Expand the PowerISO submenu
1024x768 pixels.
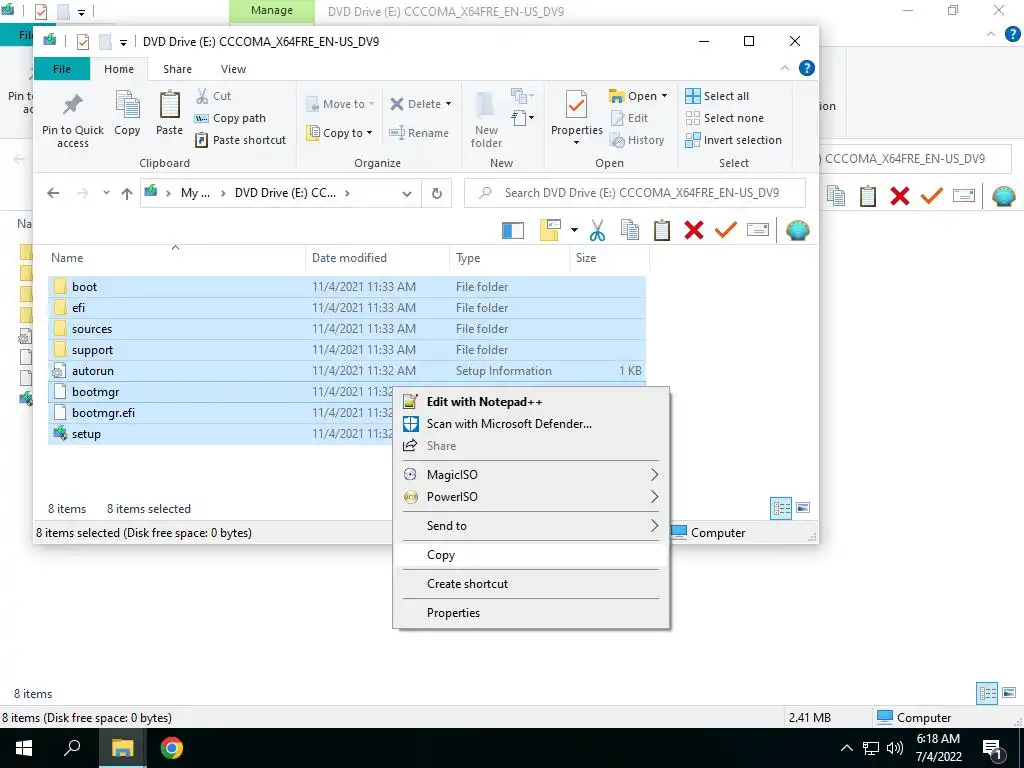[530, 497]
